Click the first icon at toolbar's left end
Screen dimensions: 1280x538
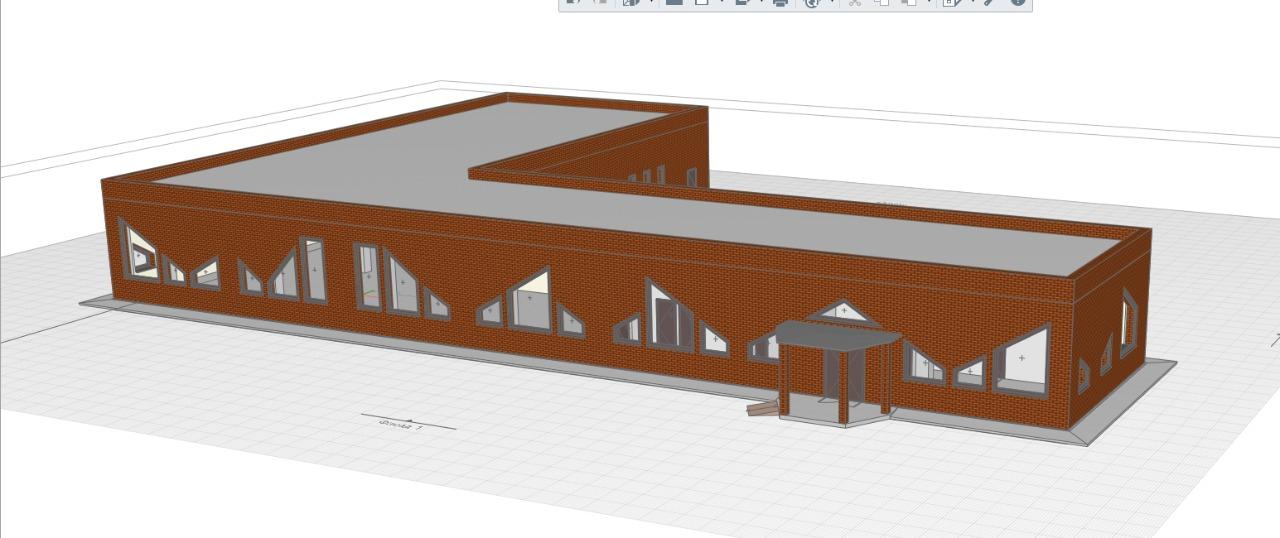click(x=573, y=3)
